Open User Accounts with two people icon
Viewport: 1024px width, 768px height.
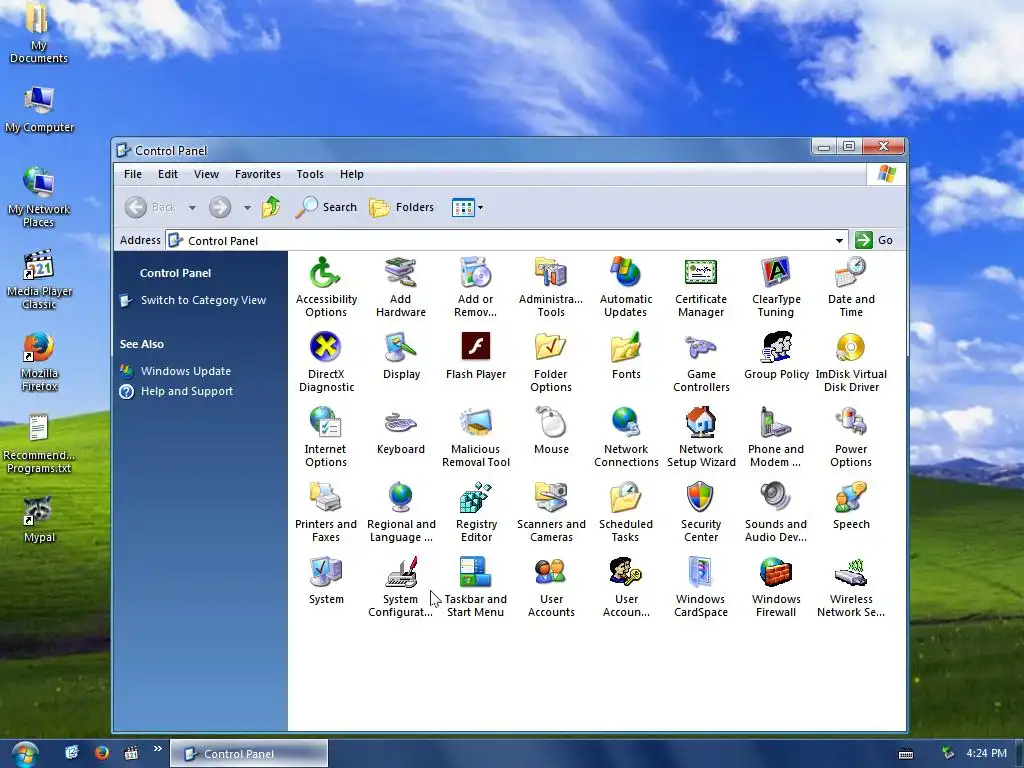point(551,587)
